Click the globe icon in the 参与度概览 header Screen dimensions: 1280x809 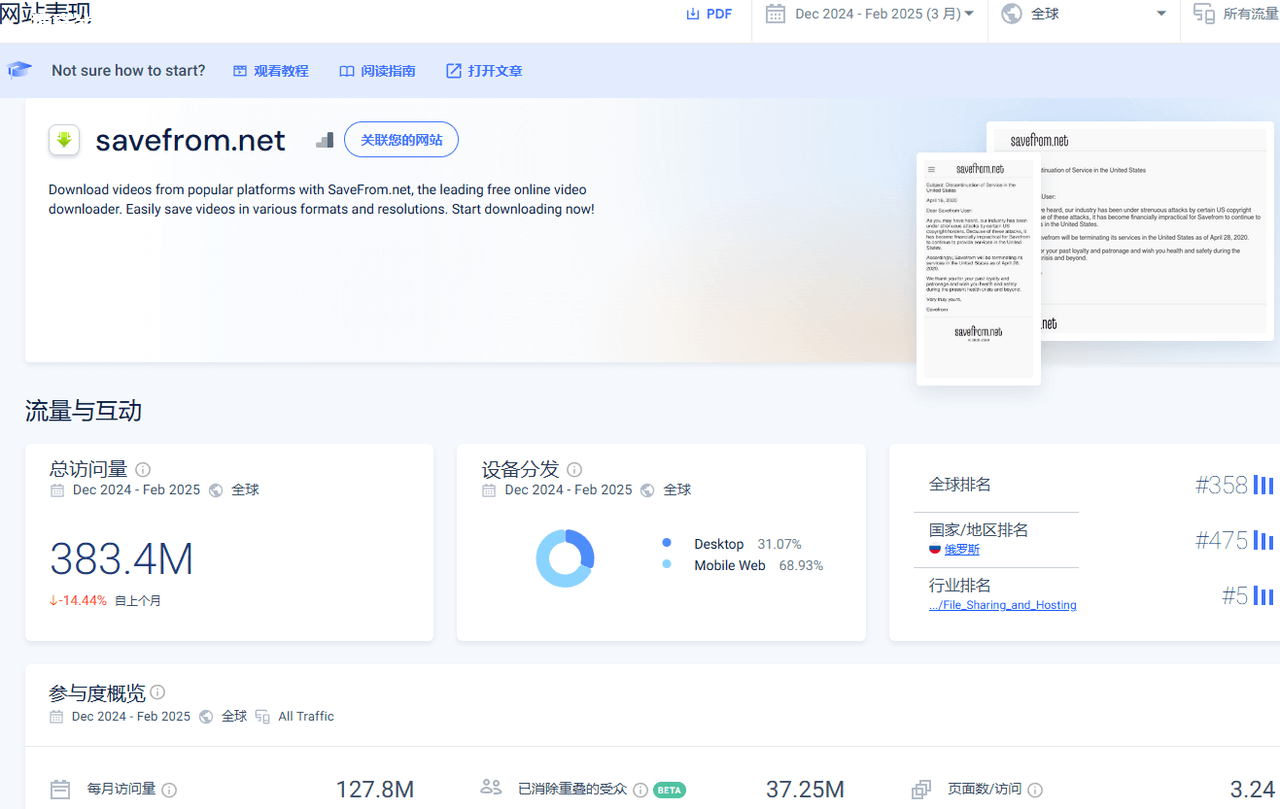206,717
